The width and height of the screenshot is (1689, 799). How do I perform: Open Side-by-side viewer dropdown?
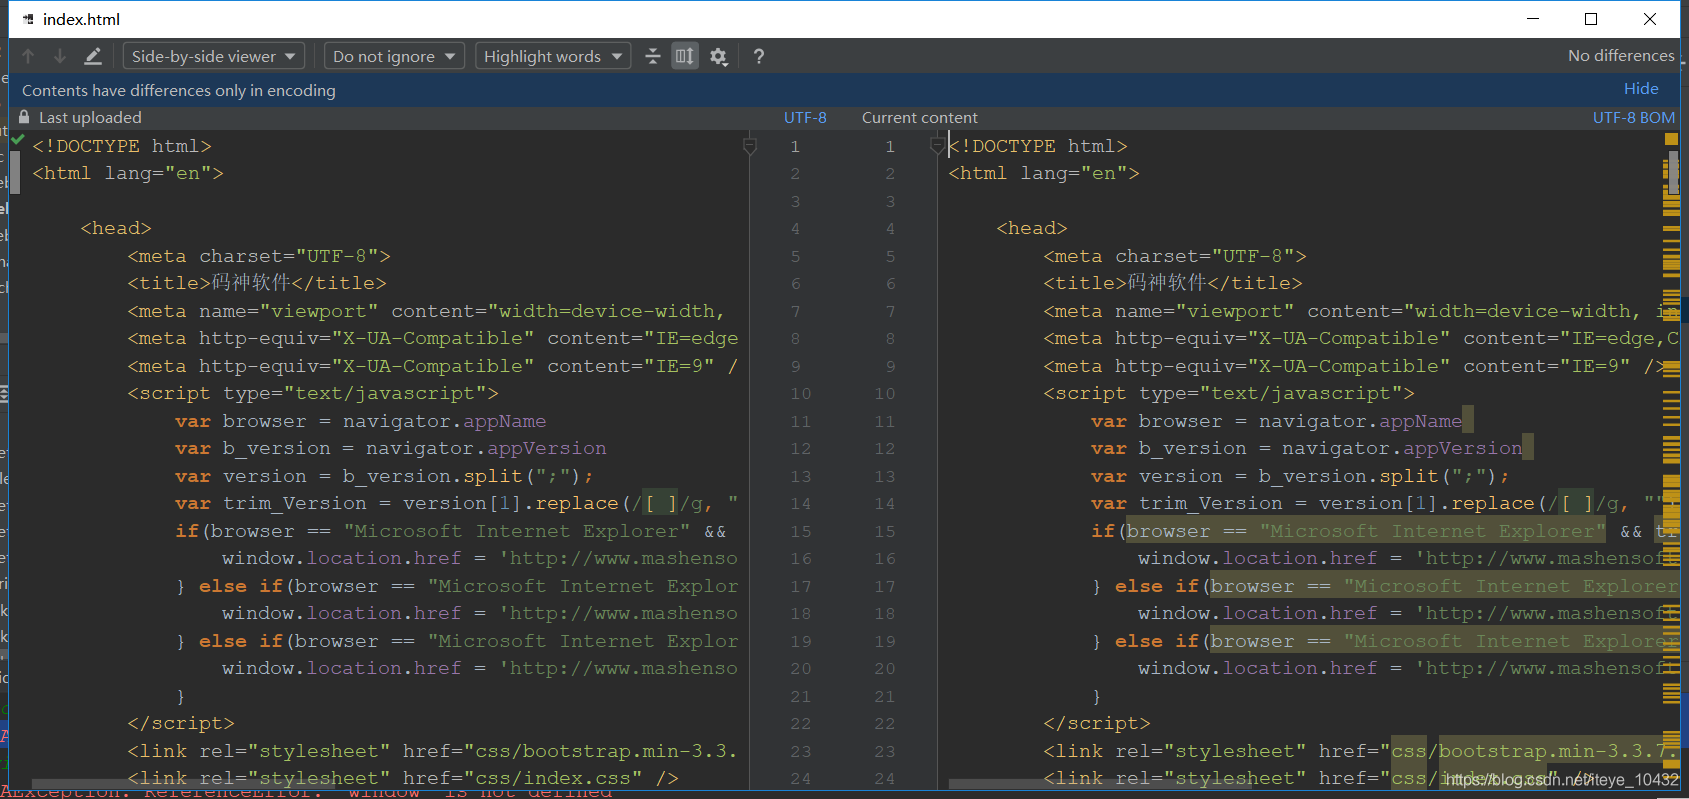tap(213, 57)
